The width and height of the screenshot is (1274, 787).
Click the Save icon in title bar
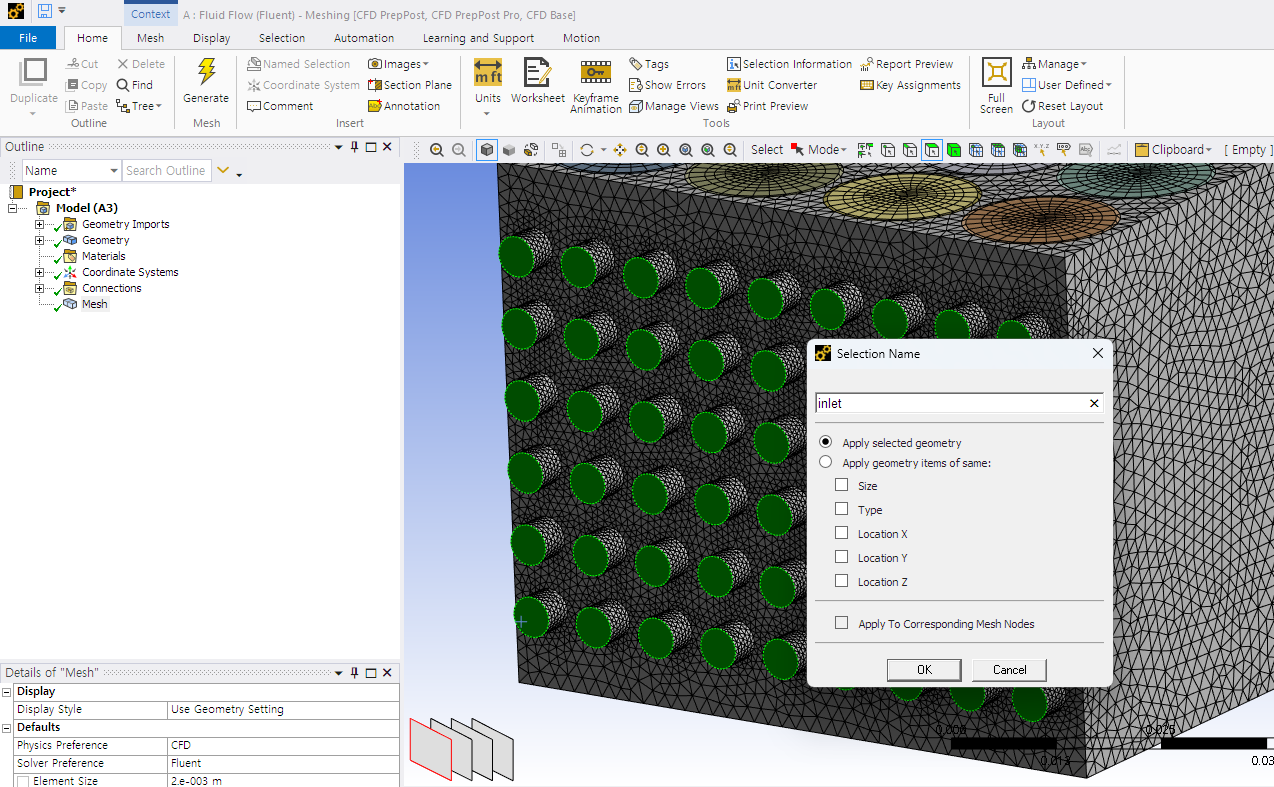[x=45, y=10]
